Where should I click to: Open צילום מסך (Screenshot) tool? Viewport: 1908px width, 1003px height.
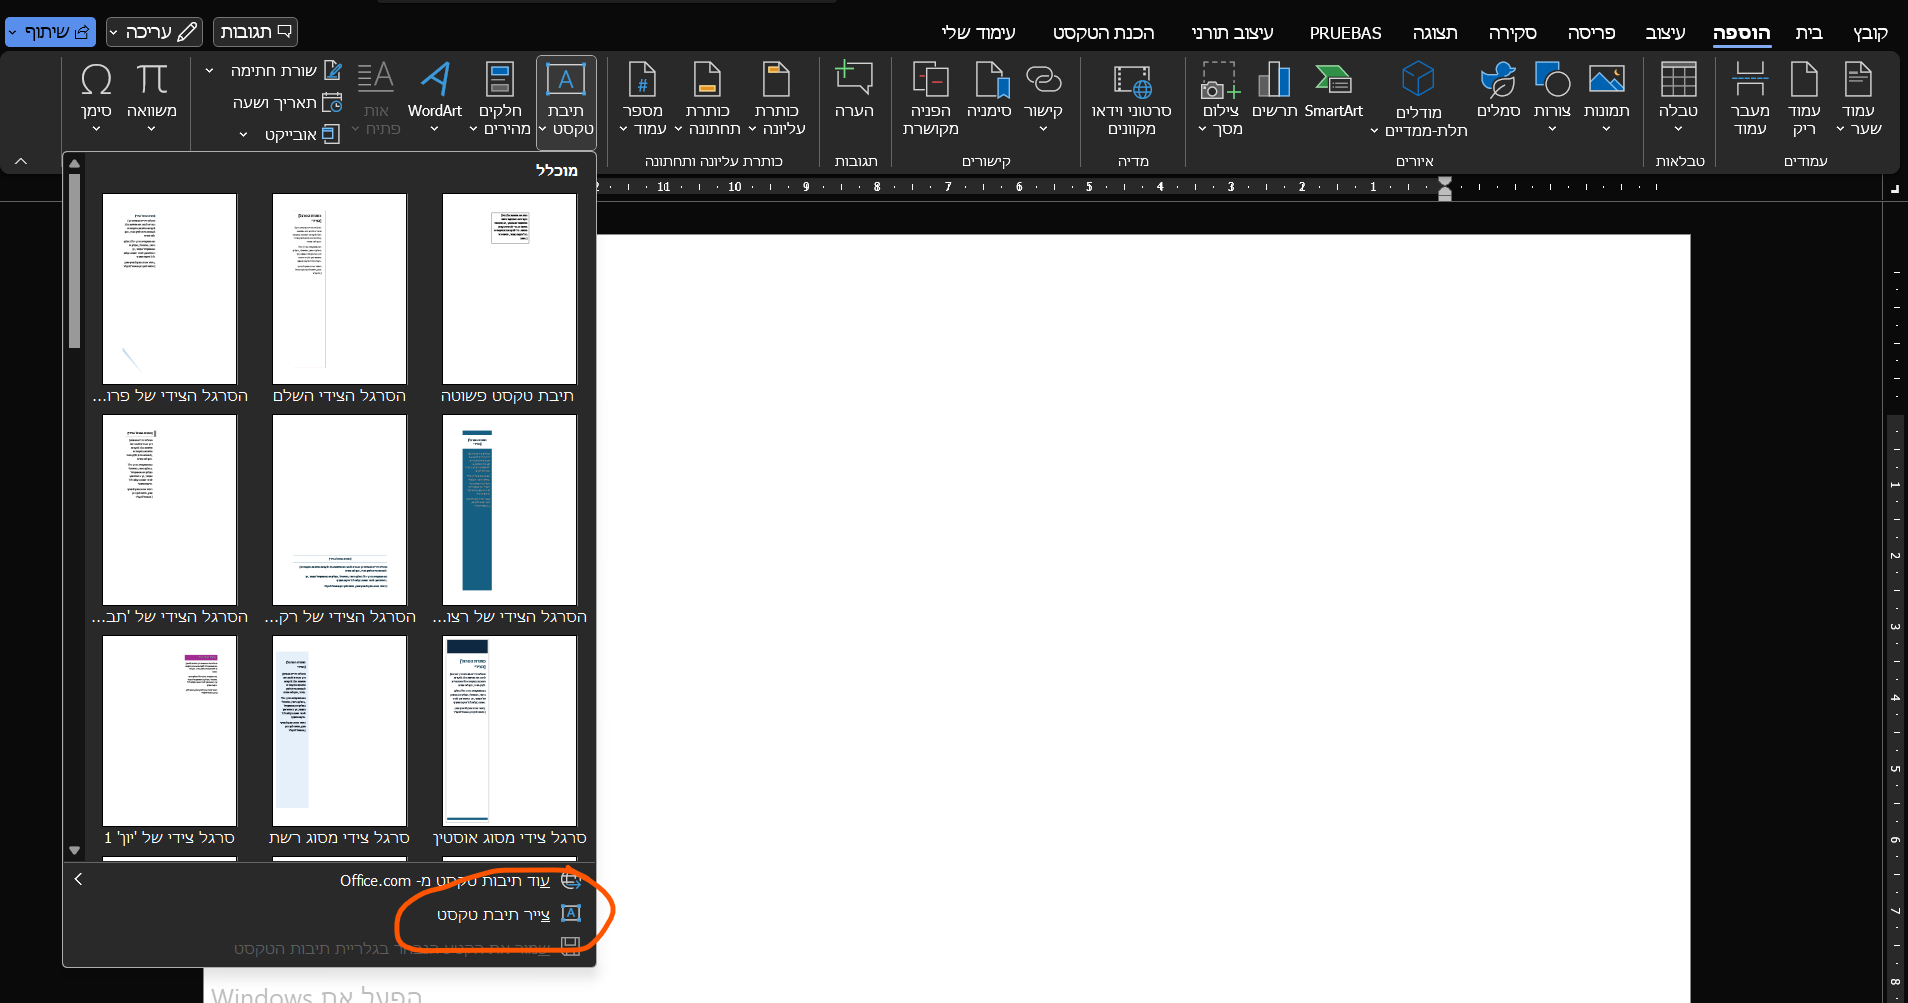coord(1220,99)
